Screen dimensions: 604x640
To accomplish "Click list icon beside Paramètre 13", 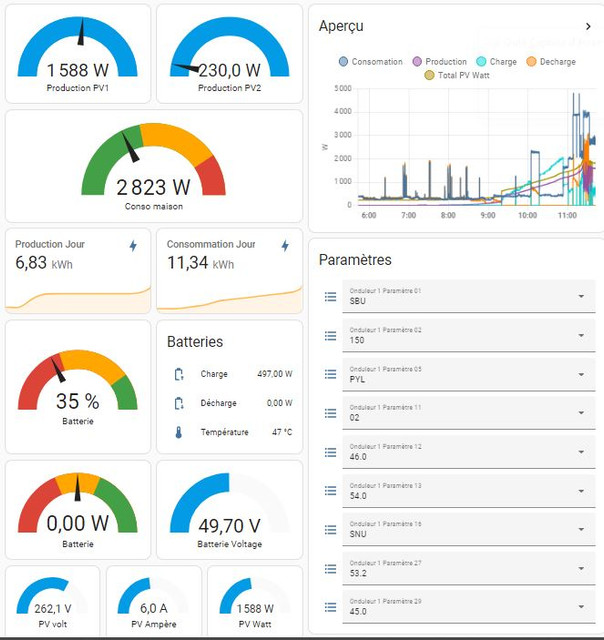I will (x=331, y=491).
